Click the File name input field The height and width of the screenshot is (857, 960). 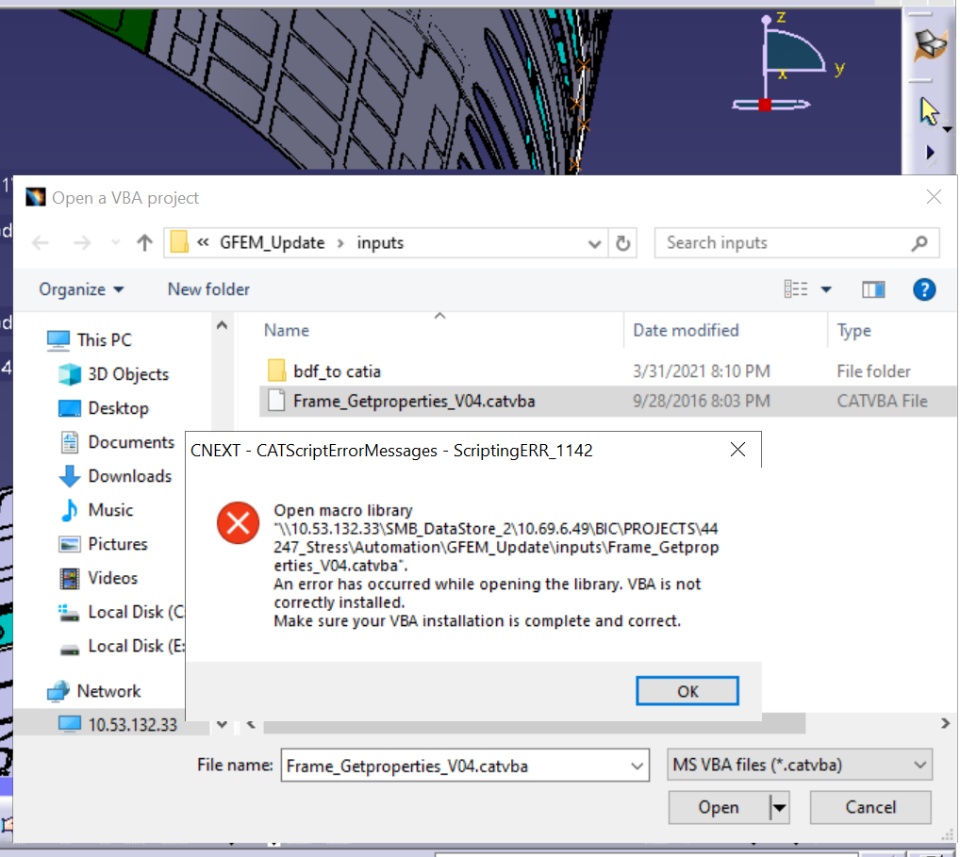pos(465,765)
